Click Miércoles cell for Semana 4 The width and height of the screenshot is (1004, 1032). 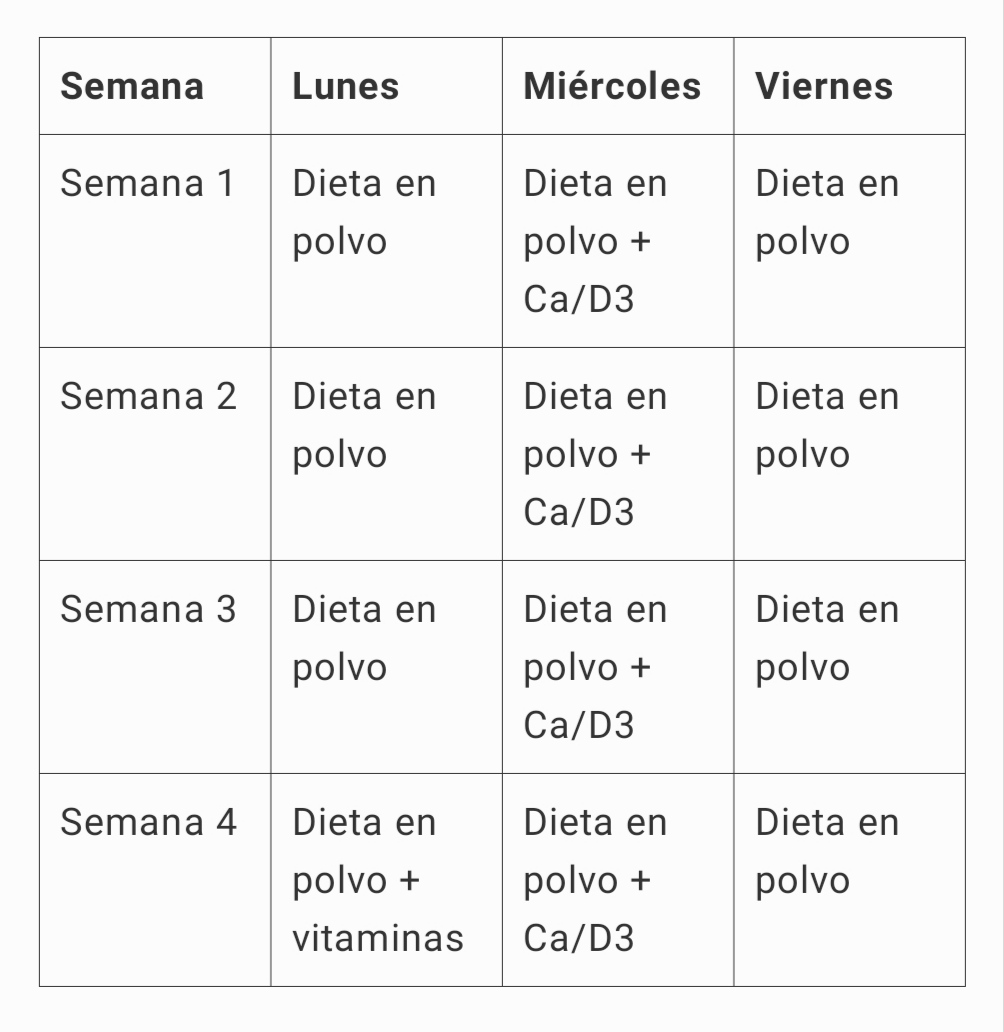[595, 880]
